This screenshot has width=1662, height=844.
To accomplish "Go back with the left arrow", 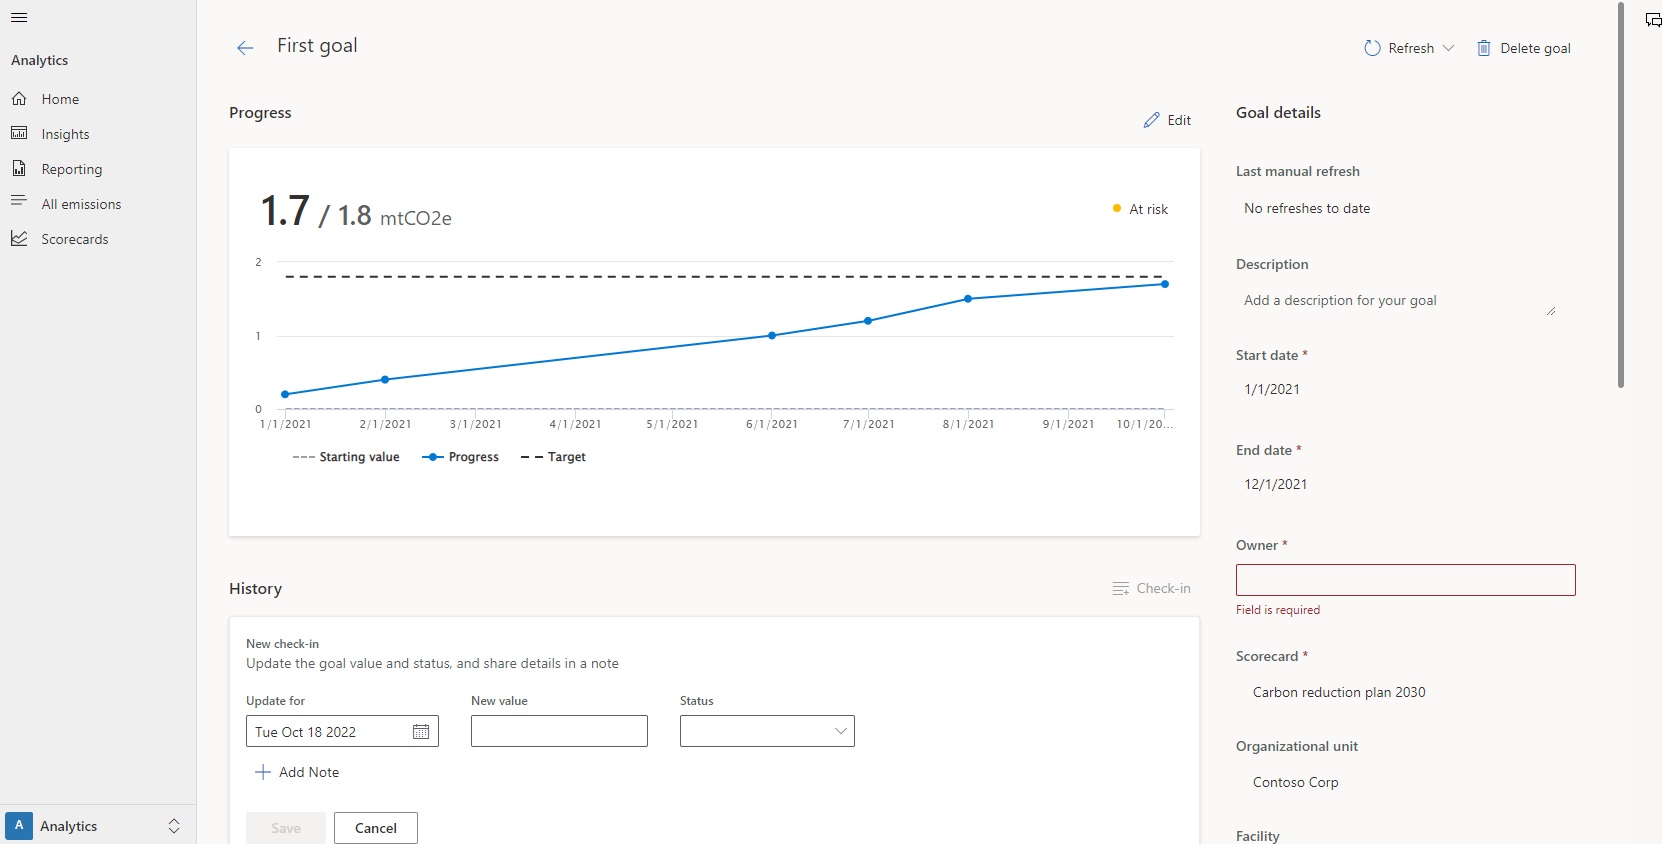I will pyautogui.click(x=245, y=48).
